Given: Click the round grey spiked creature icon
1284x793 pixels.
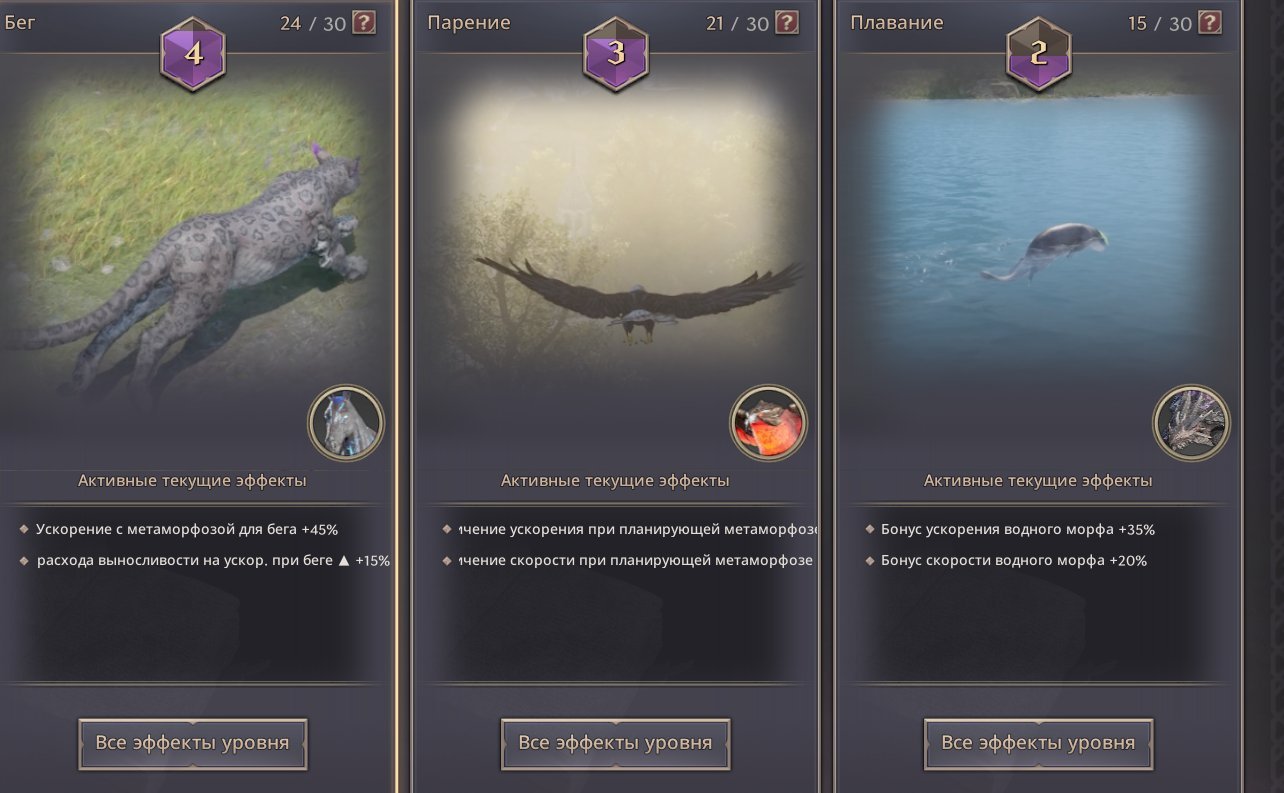Looking at the screenshot, I should coord(1192,424).
